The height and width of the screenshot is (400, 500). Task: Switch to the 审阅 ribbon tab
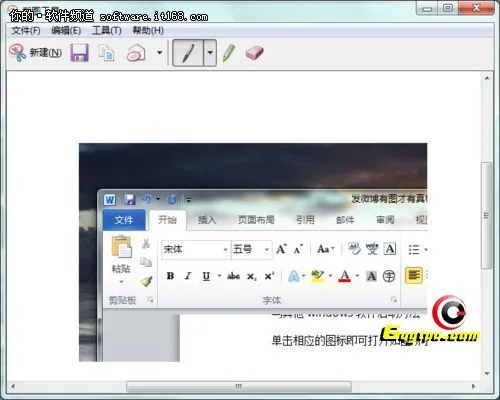pyautogui.click(x=385, y=220)
